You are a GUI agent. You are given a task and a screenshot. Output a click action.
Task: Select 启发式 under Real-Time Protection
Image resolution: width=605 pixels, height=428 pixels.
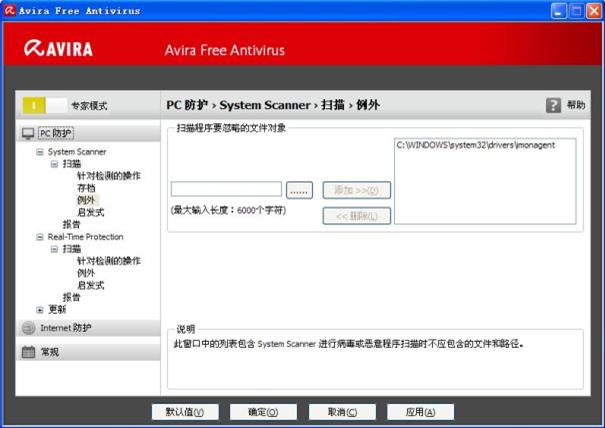(91, 285)
